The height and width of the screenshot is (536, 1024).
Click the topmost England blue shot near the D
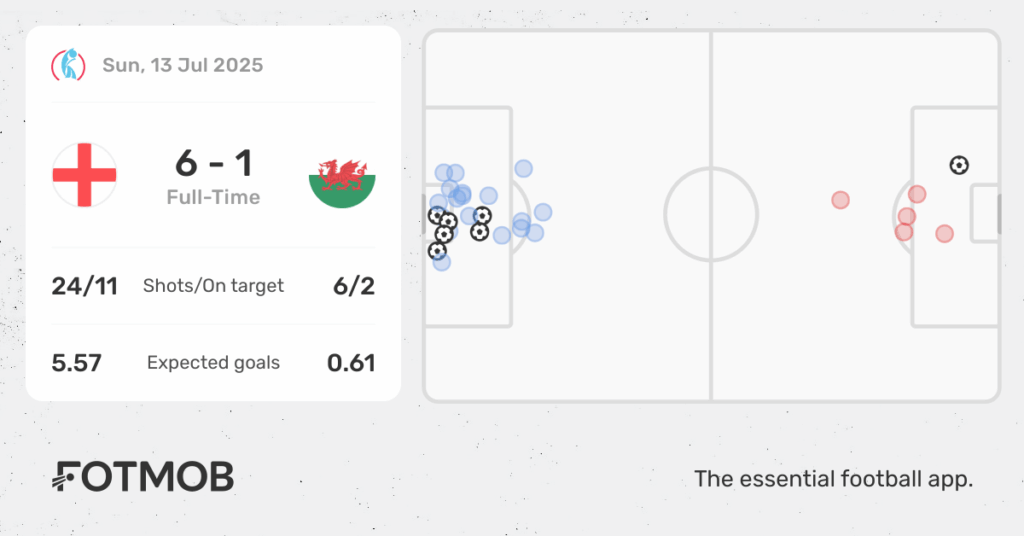[x=523, y=168]
